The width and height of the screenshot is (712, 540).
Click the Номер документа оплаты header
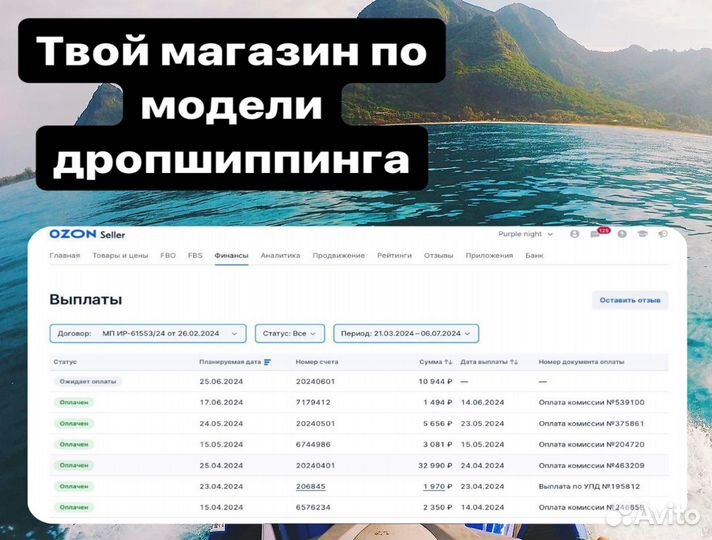click(x=581, y=362)
